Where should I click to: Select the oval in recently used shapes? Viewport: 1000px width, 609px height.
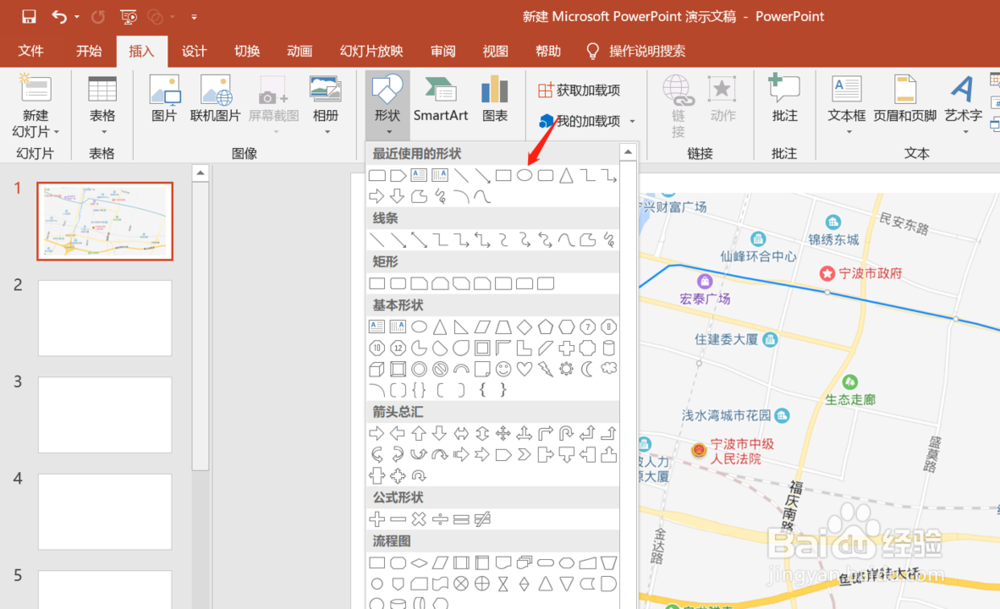tap(524, 175)
